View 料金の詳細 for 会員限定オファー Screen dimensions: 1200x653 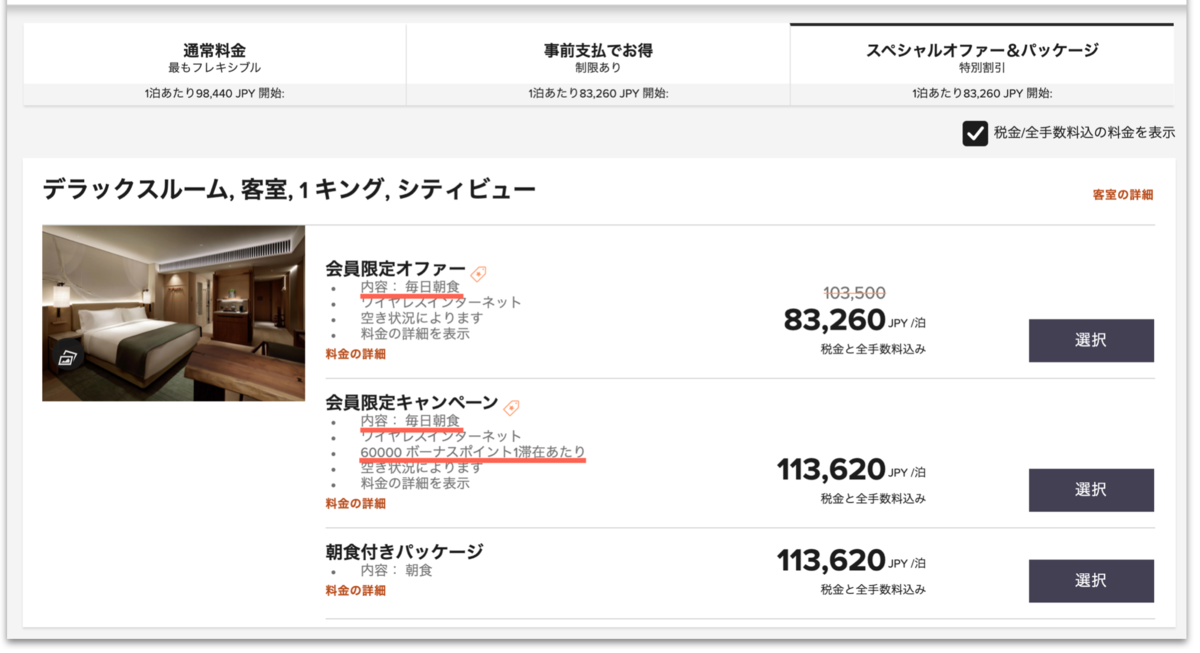click(x=355, y=354)
